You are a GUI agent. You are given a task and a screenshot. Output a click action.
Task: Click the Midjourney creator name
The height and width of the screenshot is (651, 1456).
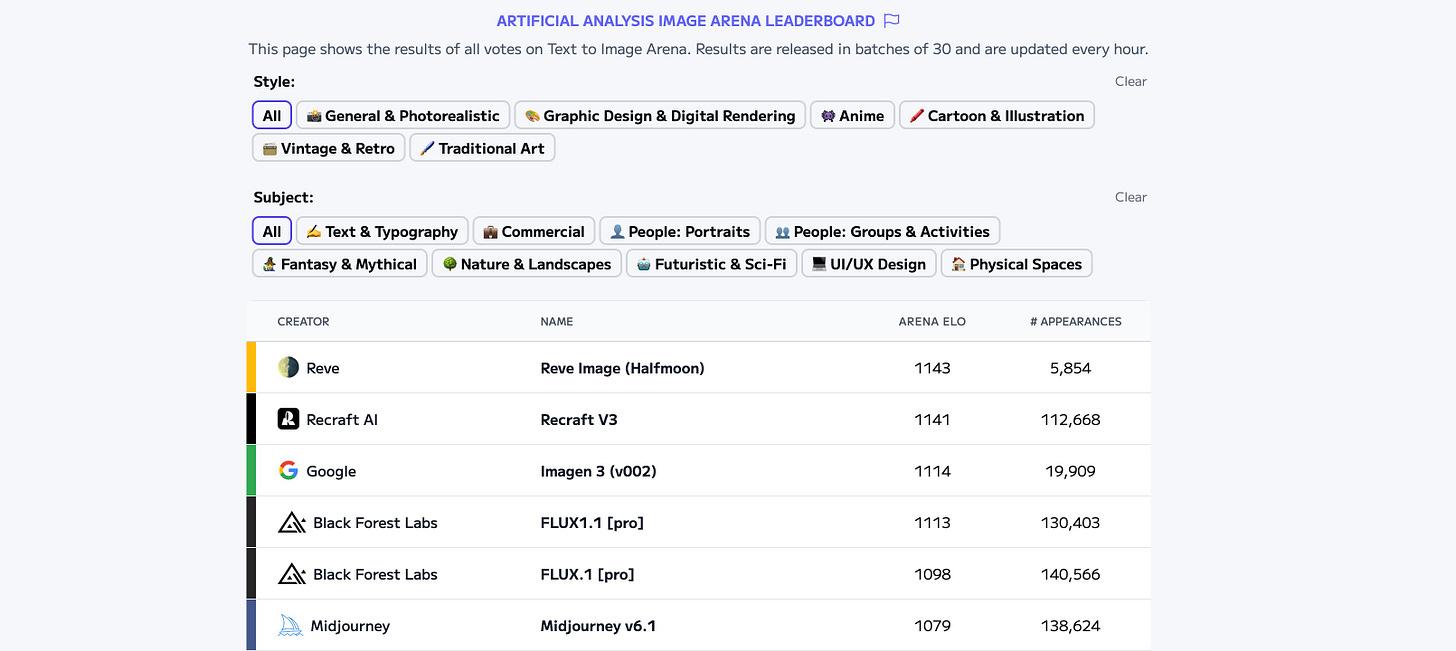[x=350, y=626]
